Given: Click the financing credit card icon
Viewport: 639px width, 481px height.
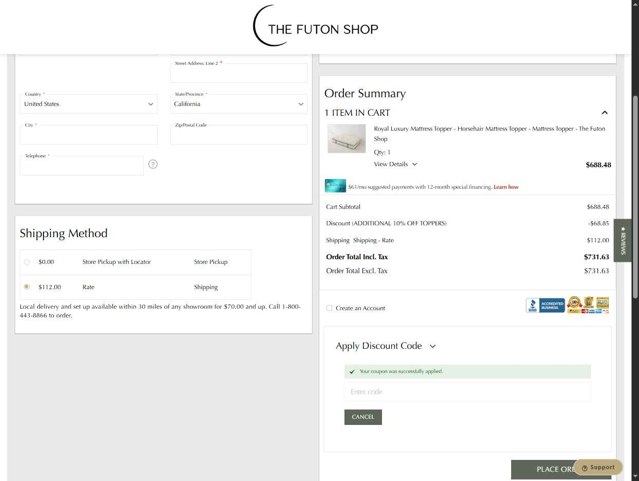Looking at the screenshot, I should point(335,185).
